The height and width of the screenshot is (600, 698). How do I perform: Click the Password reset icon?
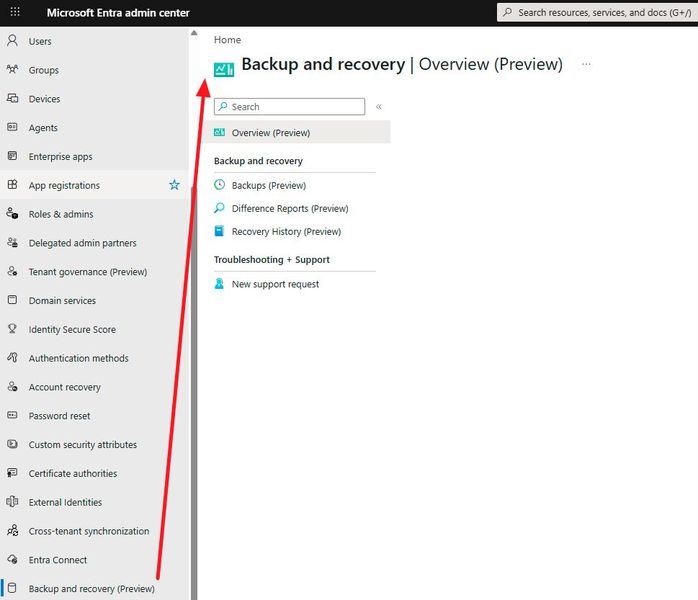pos(12,415)
